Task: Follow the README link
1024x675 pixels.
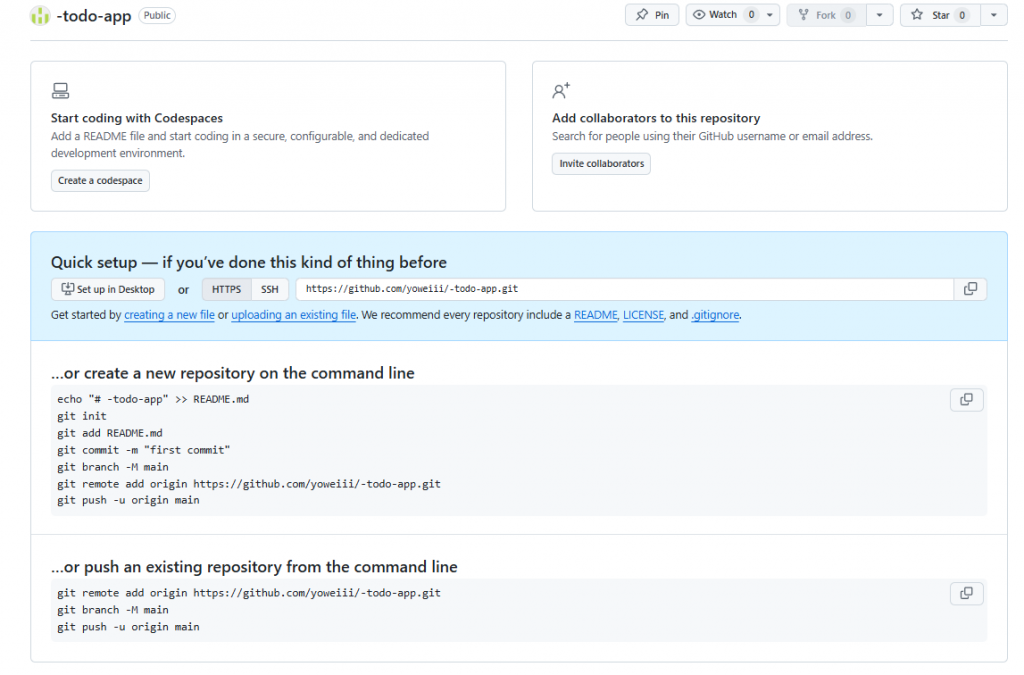Action: pos(596,315)
